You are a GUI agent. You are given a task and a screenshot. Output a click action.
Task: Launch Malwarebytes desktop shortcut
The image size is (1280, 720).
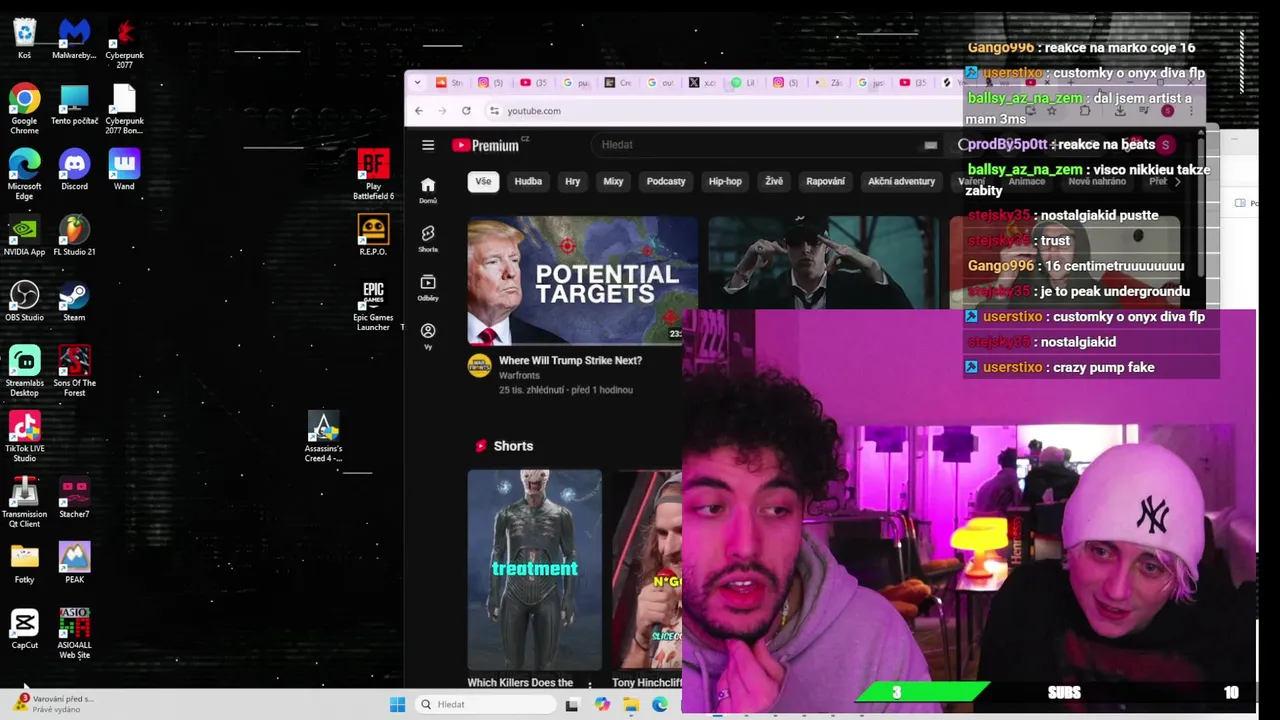[74, 39]
